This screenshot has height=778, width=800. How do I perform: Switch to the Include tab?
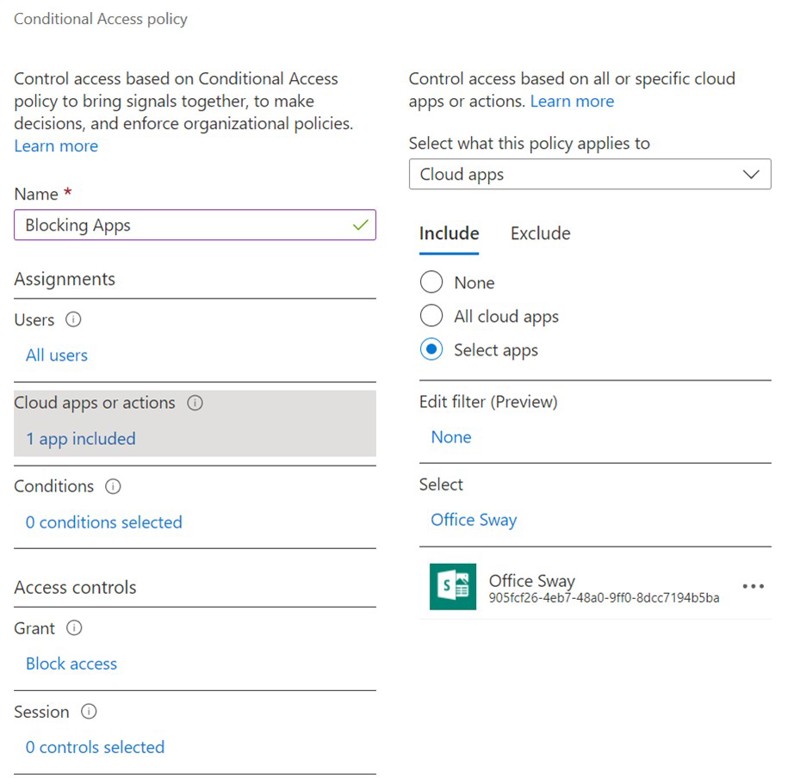(449, 233)
